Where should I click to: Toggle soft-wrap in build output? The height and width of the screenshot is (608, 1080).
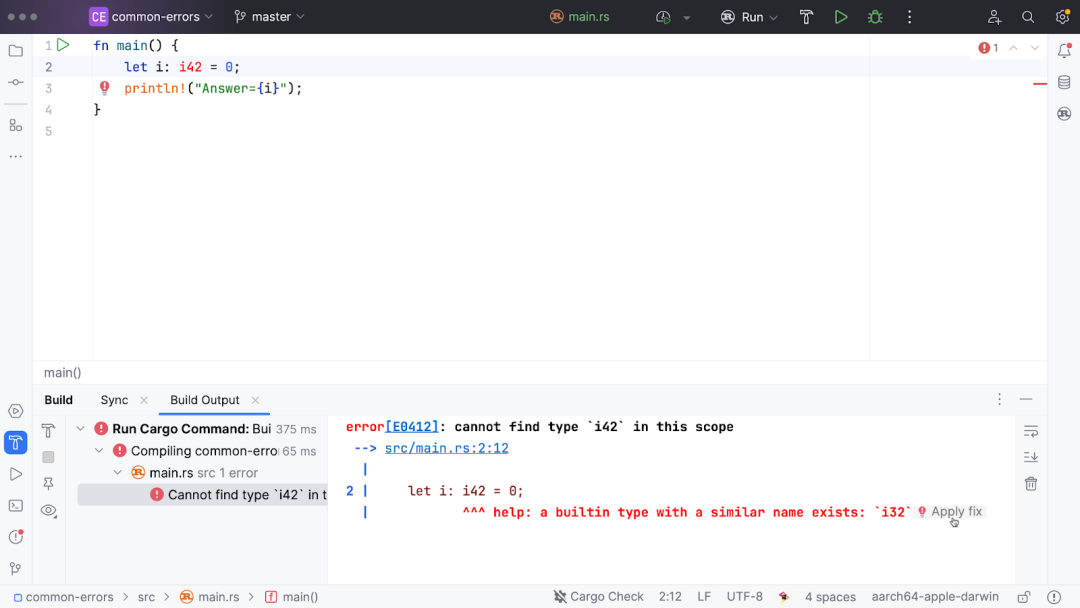[x=1031, y=432]
